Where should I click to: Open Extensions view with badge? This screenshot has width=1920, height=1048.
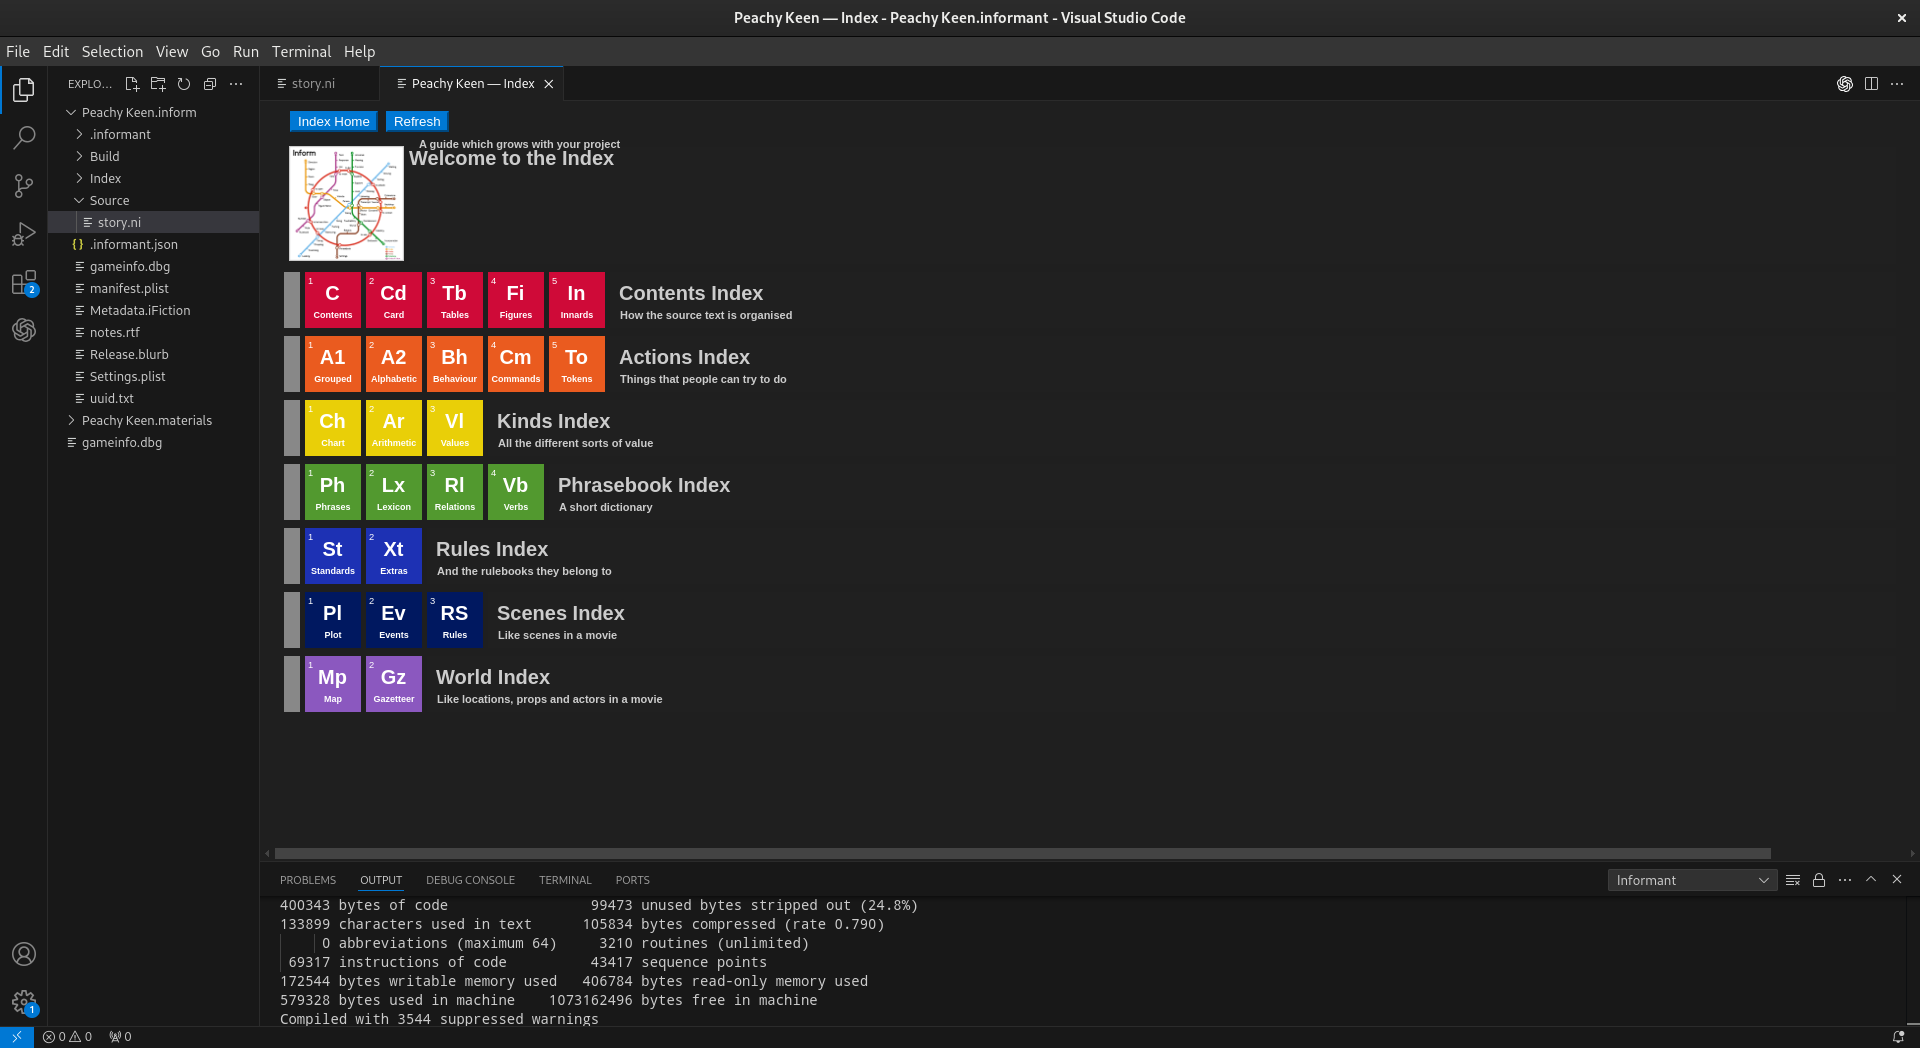click(24, 283)
